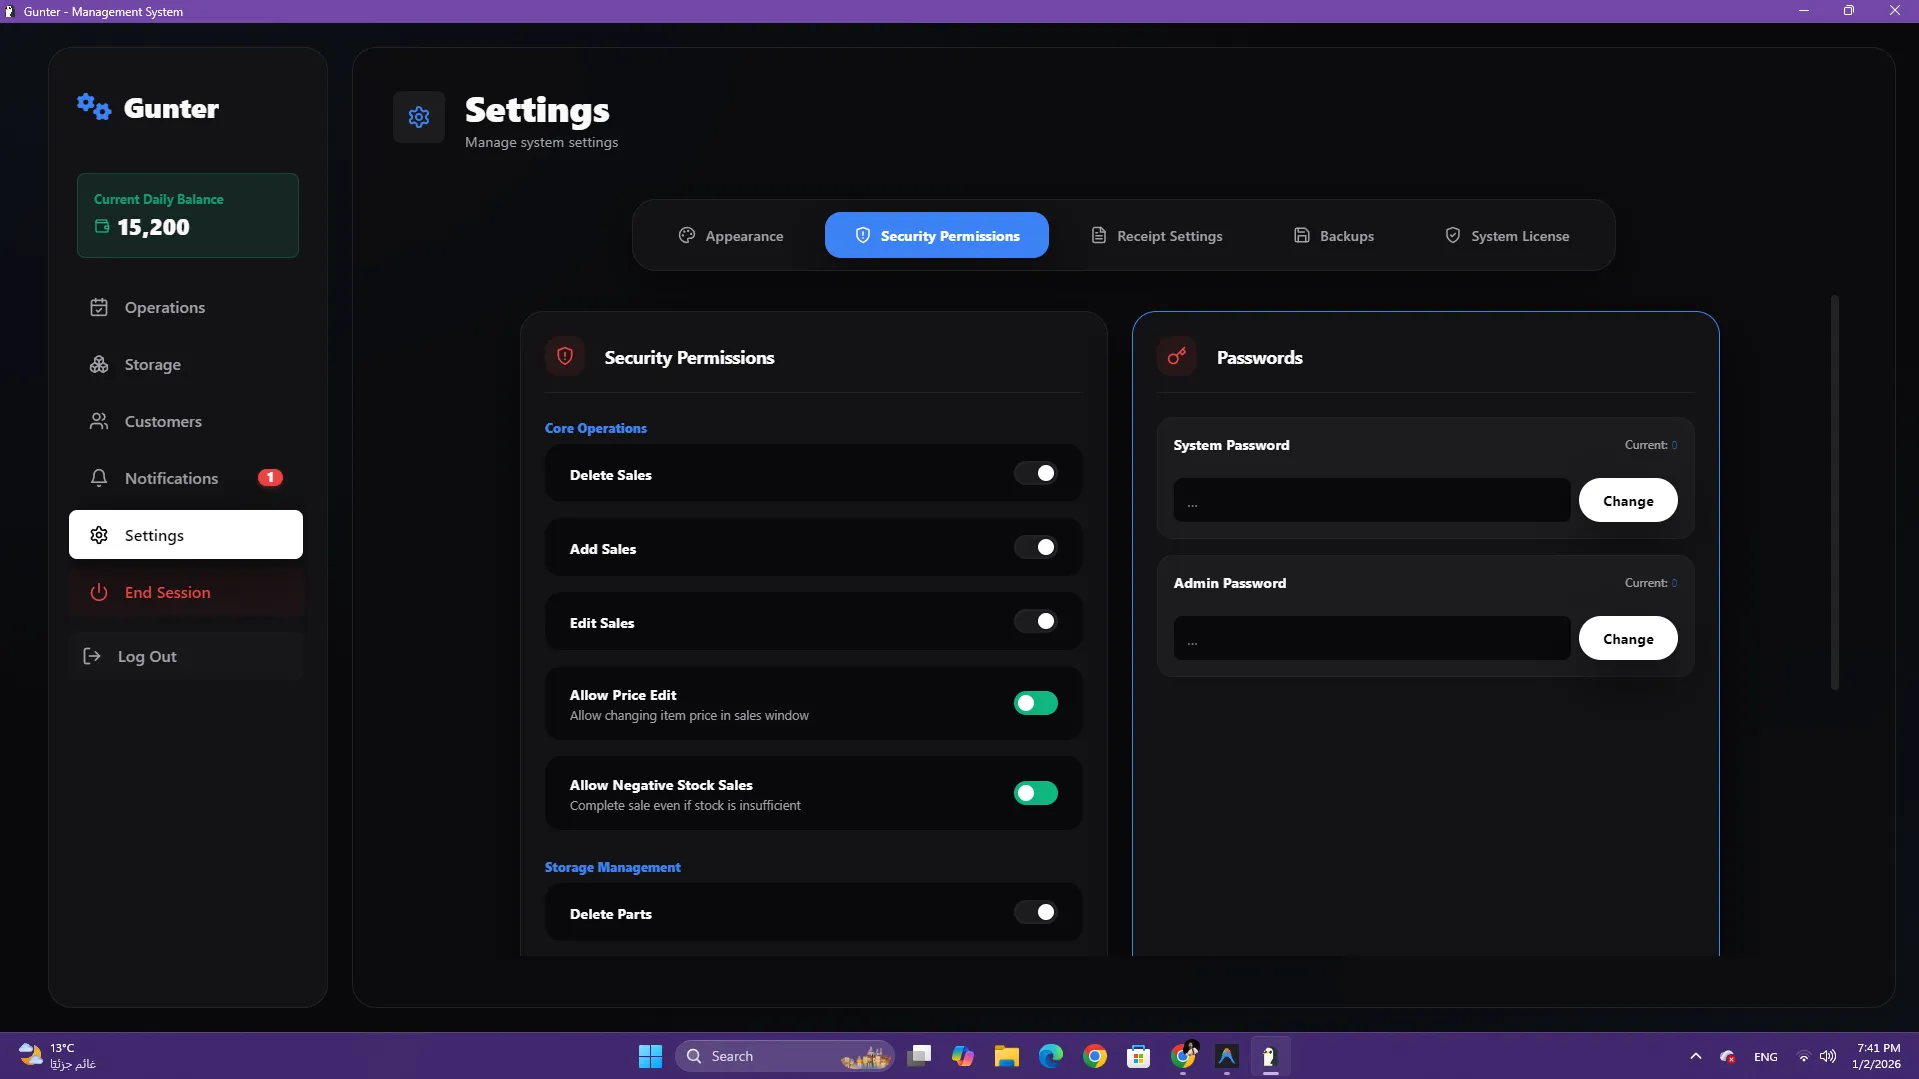Focus the Admin Password input field
Screen dimensions: 1919x1079
[x=1372, y=638]
